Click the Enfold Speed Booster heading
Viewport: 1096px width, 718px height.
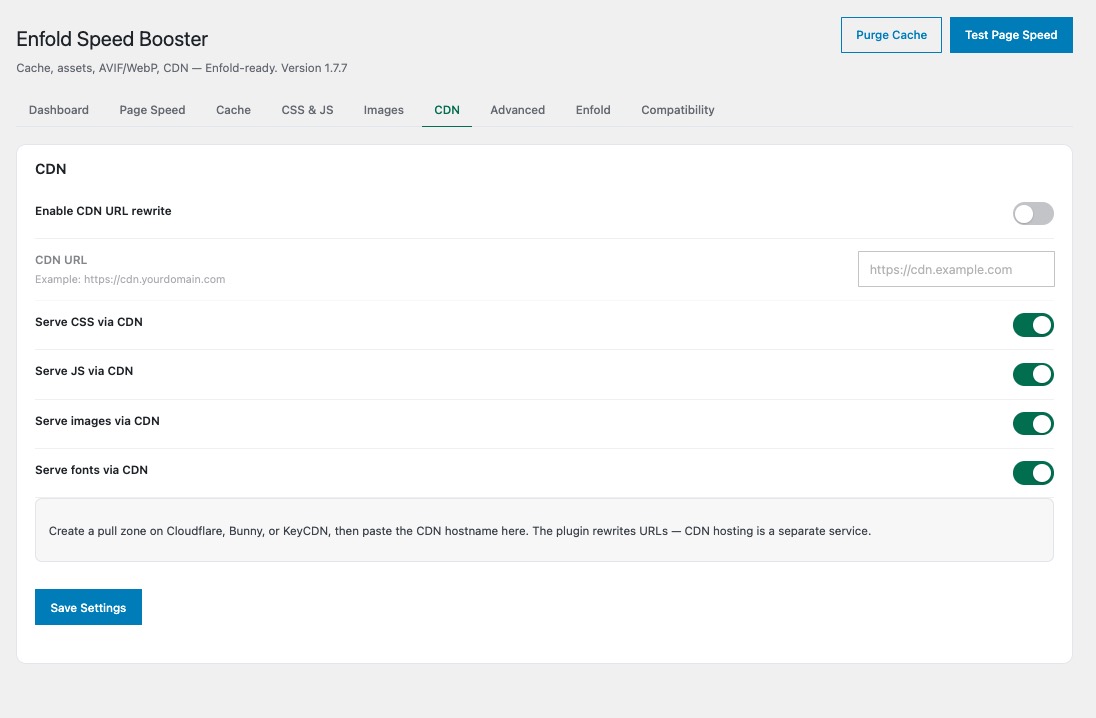coord(112,39)
